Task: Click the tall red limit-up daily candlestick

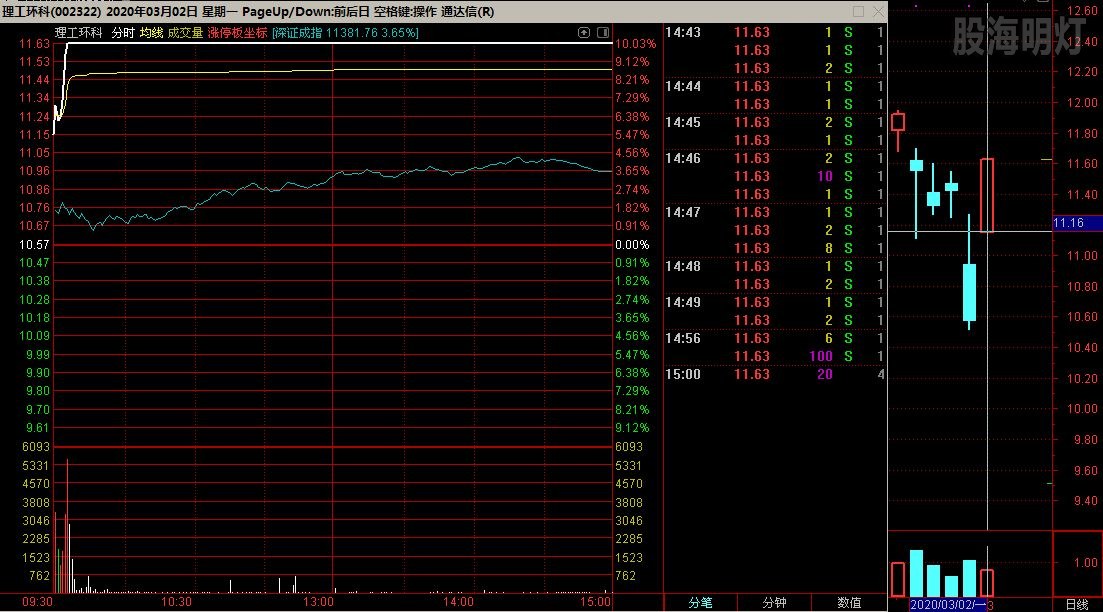Action: (987, 195)
